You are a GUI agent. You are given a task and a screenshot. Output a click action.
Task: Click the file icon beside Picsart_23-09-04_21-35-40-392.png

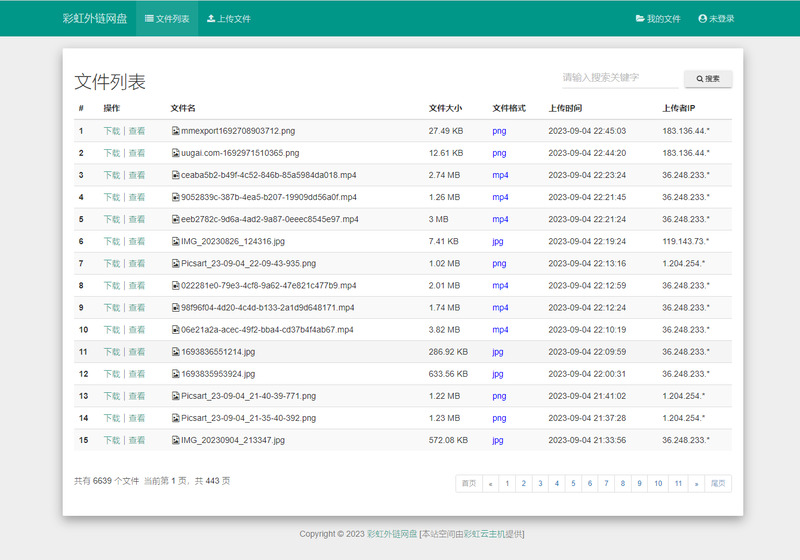pyautogui.click(x=175, y=418)
